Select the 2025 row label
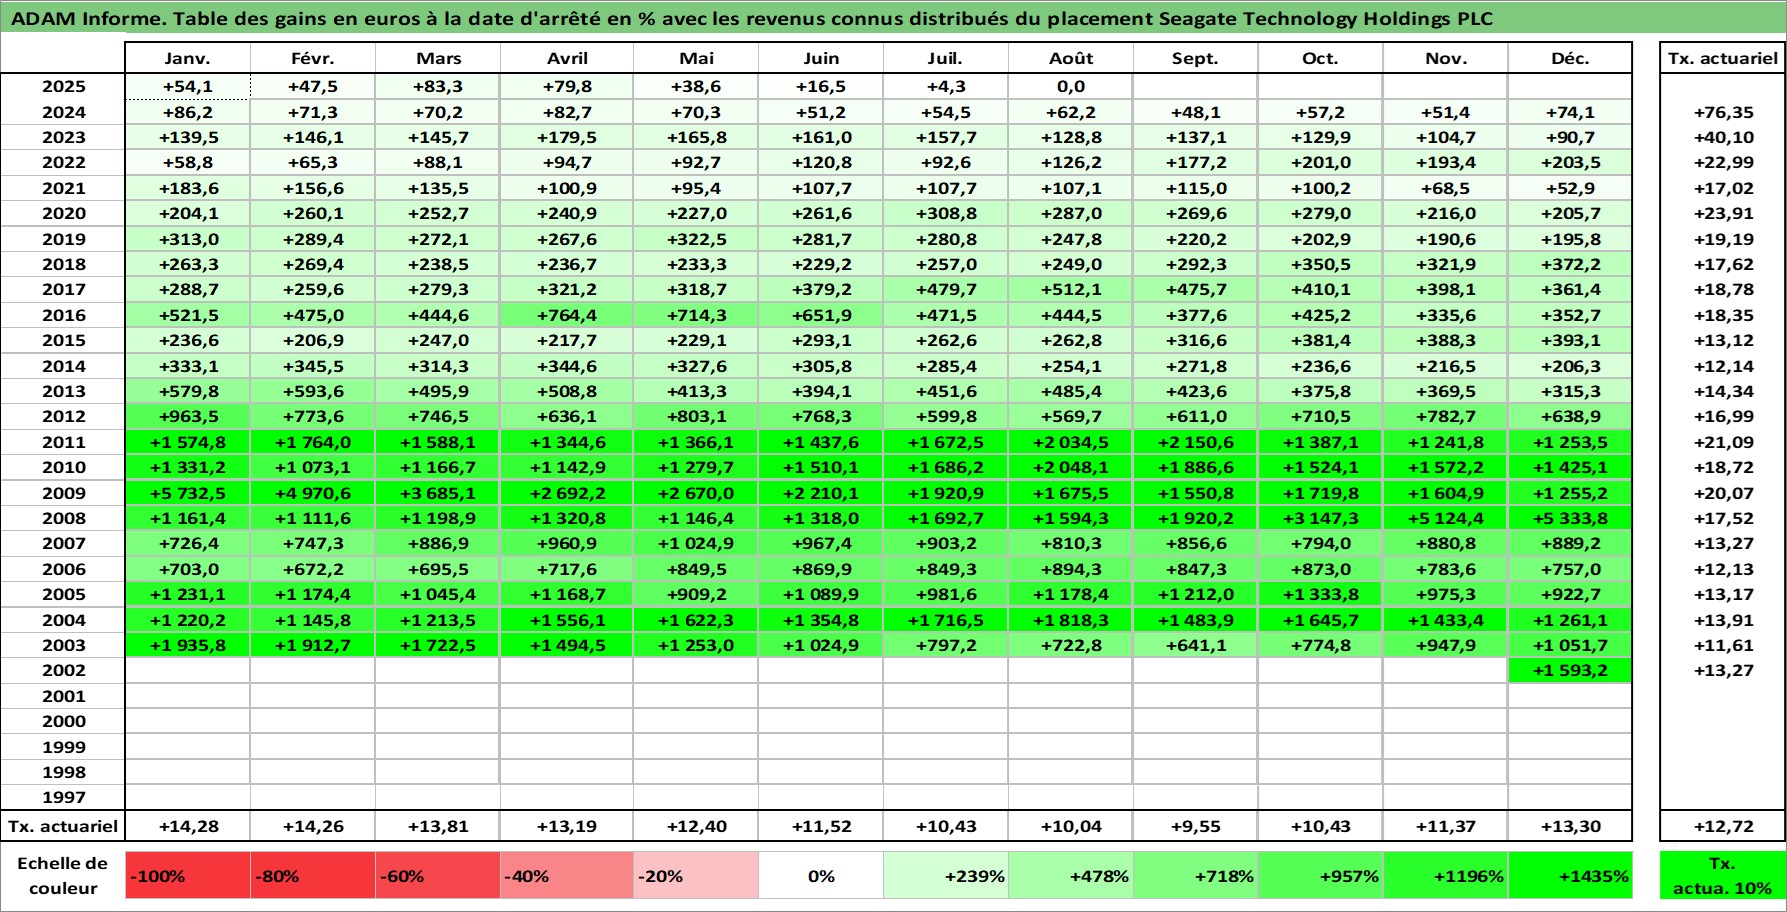The height and width of the screenshot is (912, 1787). (x=63, y=87)
